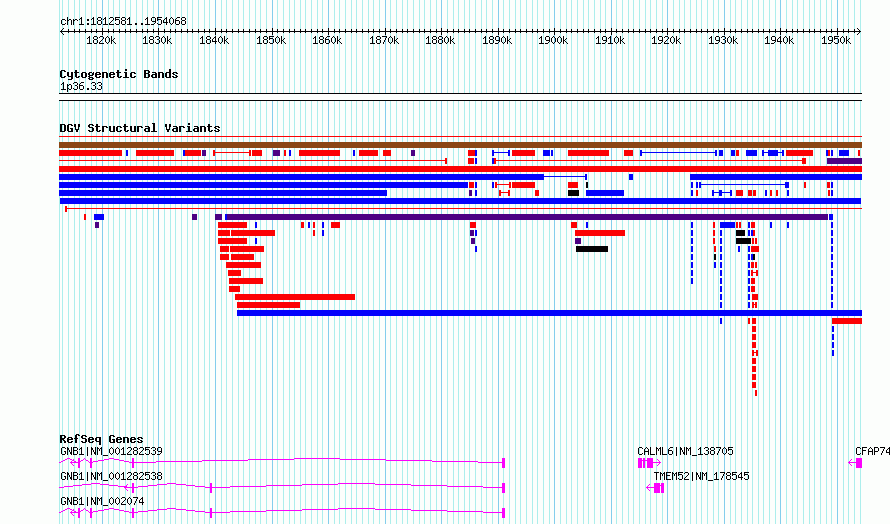The height and width of the screenshot is (524, 890).
Task: Click the 1860k ruler label
Action: (x=327, y=41)
